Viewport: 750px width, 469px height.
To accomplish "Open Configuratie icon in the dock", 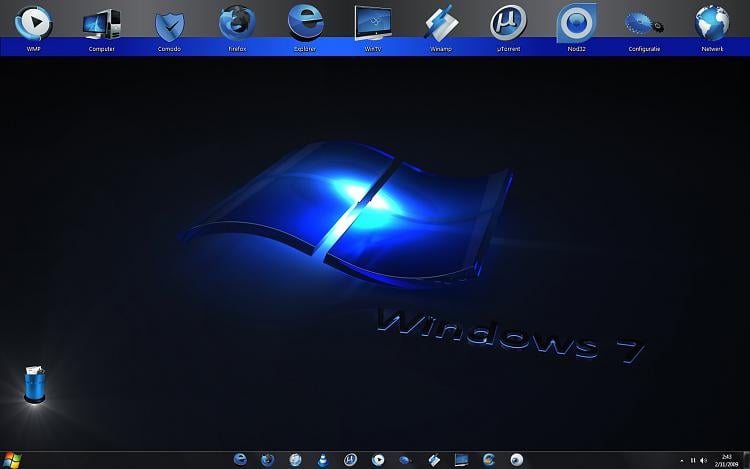I will (644, 24).
